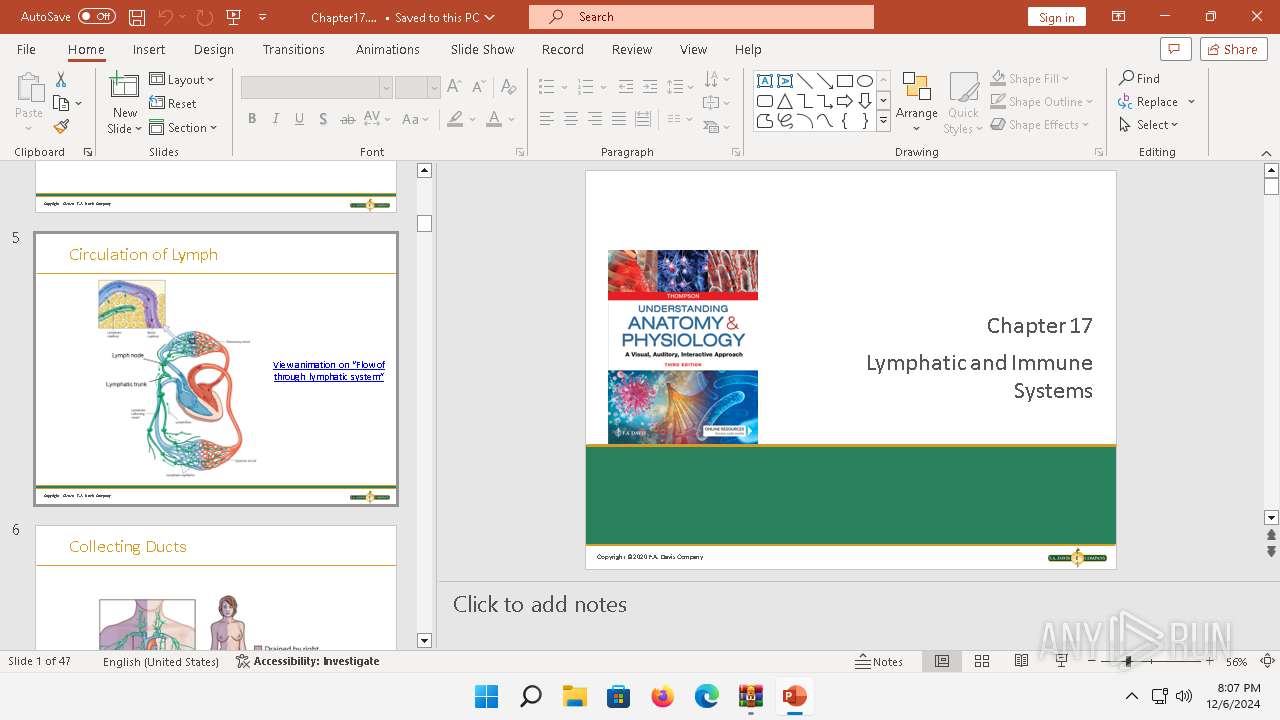Toggle Bold formatting
Screen dimensions: 1280x720
click(252, 119)
